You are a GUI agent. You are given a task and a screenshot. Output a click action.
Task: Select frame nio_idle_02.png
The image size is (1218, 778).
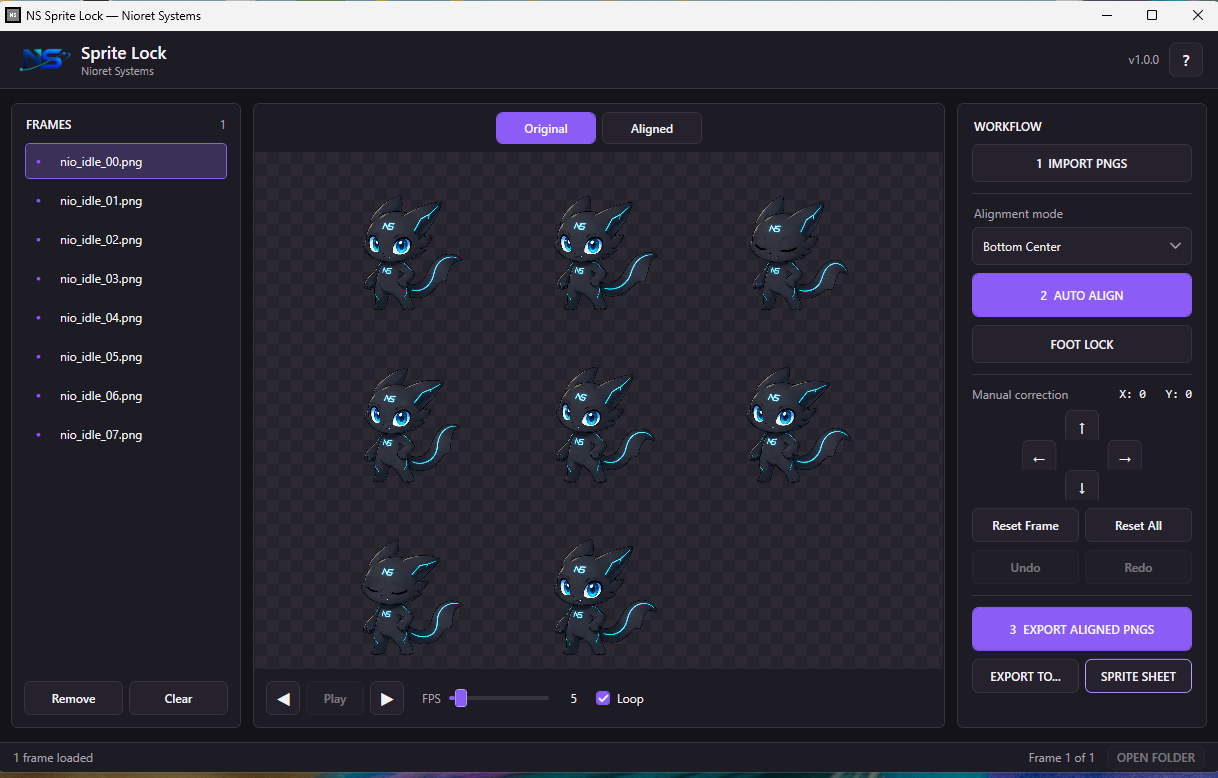126,240
